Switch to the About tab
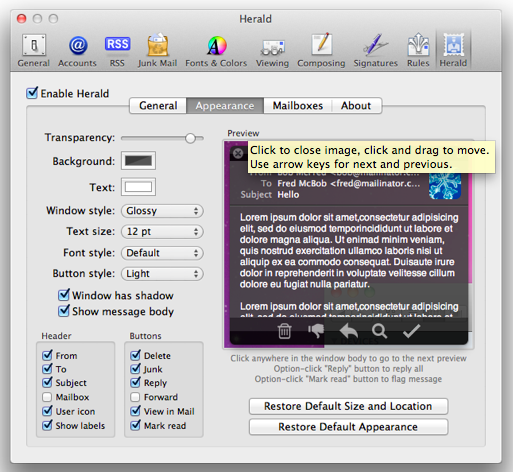513x472 pixels. (x=356, y=106)
